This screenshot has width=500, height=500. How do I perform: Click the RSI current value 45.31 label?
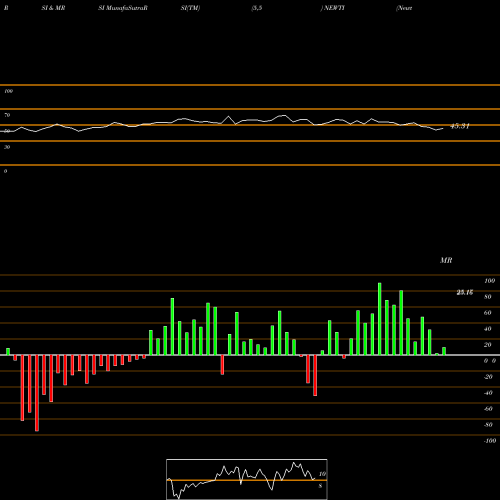coord(460,126)
